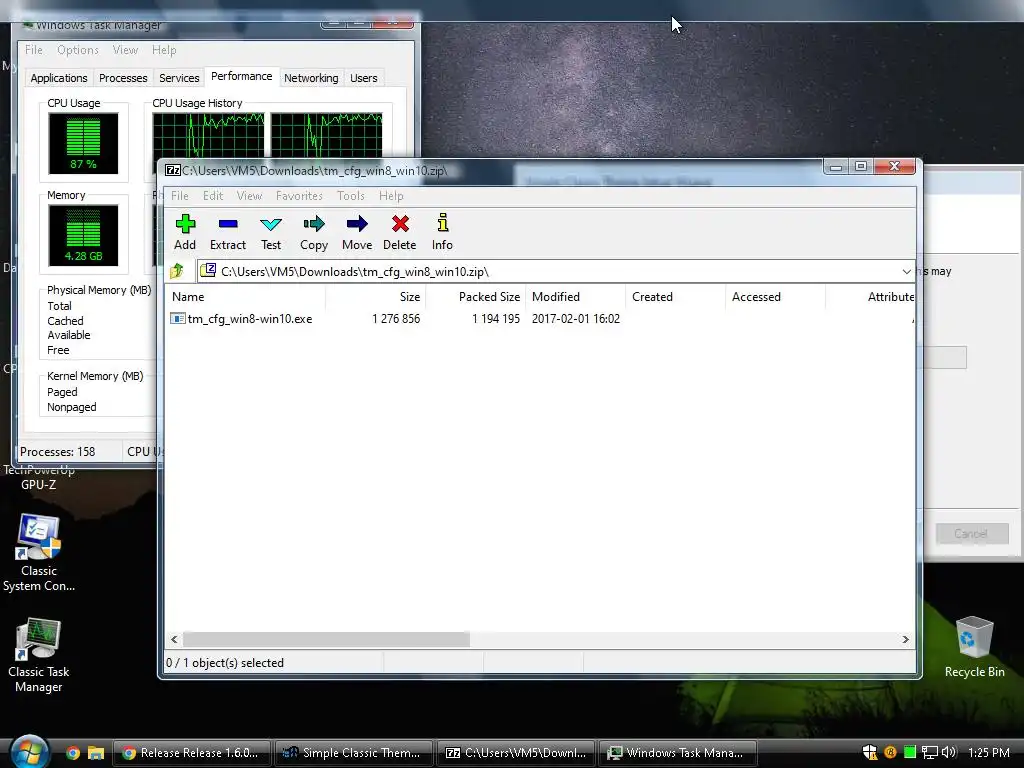Viewport: 1024px width, 768px height.
Task: Open the 7-Zip View menu
Action: coord(249,196)
